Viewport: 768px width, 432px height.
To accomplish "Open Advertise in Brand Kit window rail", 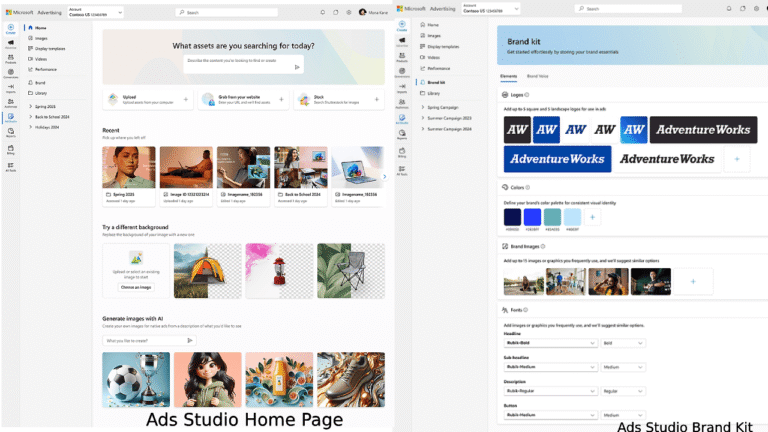I will tap(402, 42).
